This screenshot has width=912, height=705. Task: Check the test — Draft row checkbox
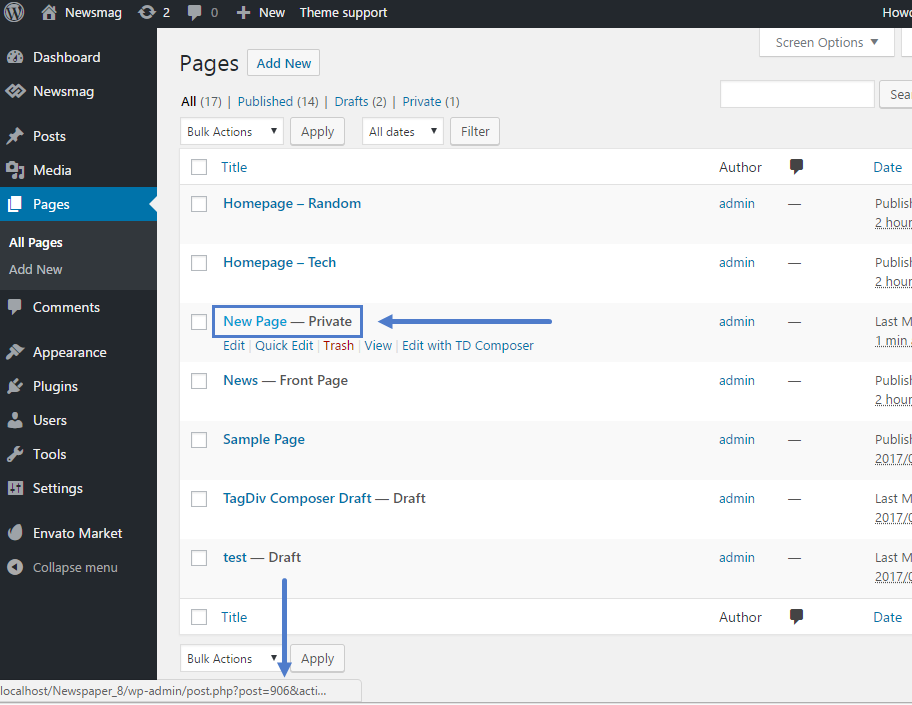(x=199, y=558)
